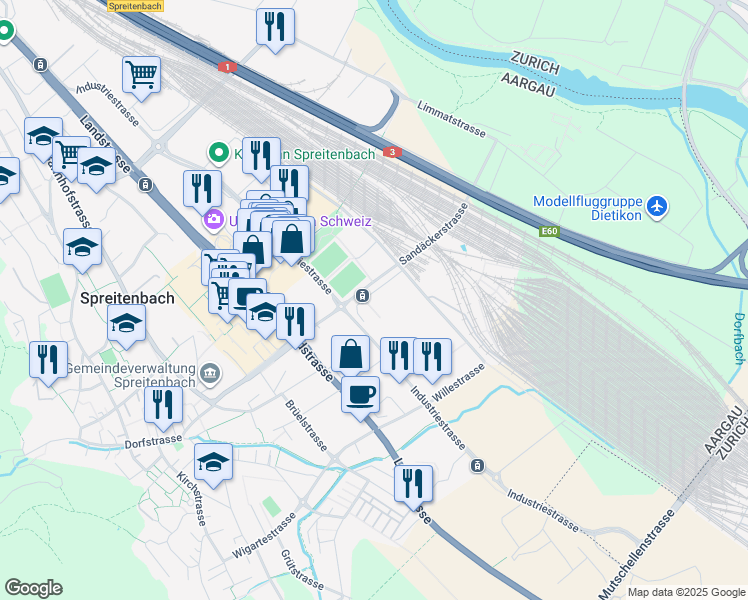Open the green pin beside Spreitenbach label
Viewport: 748px width, 600px height.
(x=218, y=154)
